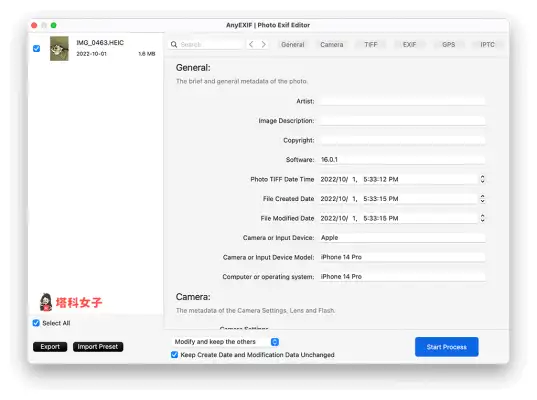This screenshot has width=537, height=400.
Task: Click the File Modified Date field
Action: coord(398,218)
